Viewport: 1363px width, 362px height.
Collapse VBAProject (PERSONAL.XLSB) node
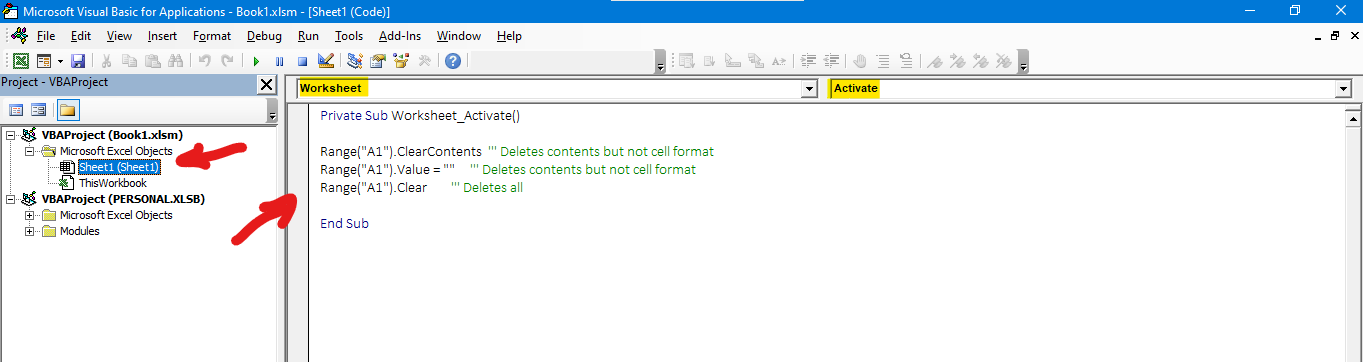click(x=11, y=199)
